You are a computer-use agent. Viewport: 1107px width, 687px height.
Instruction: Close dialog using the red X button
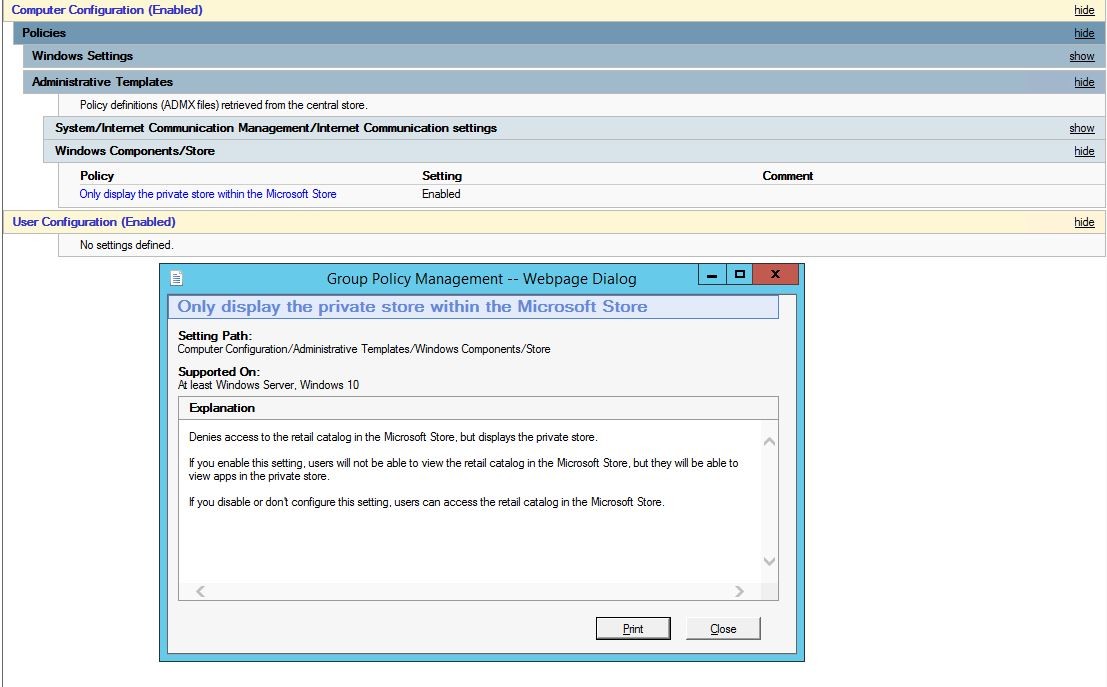pyautogui.click(x=775, y=275)
